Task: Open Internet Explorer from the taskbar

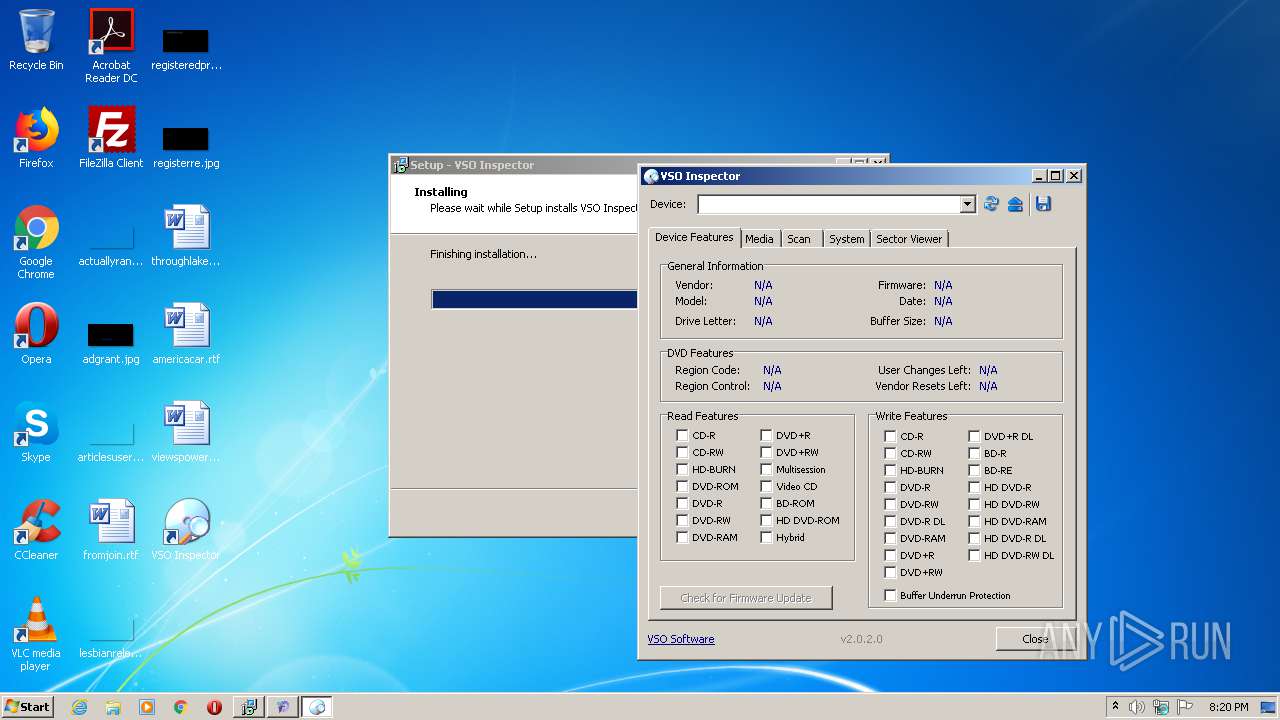Action: pos(79,707)
